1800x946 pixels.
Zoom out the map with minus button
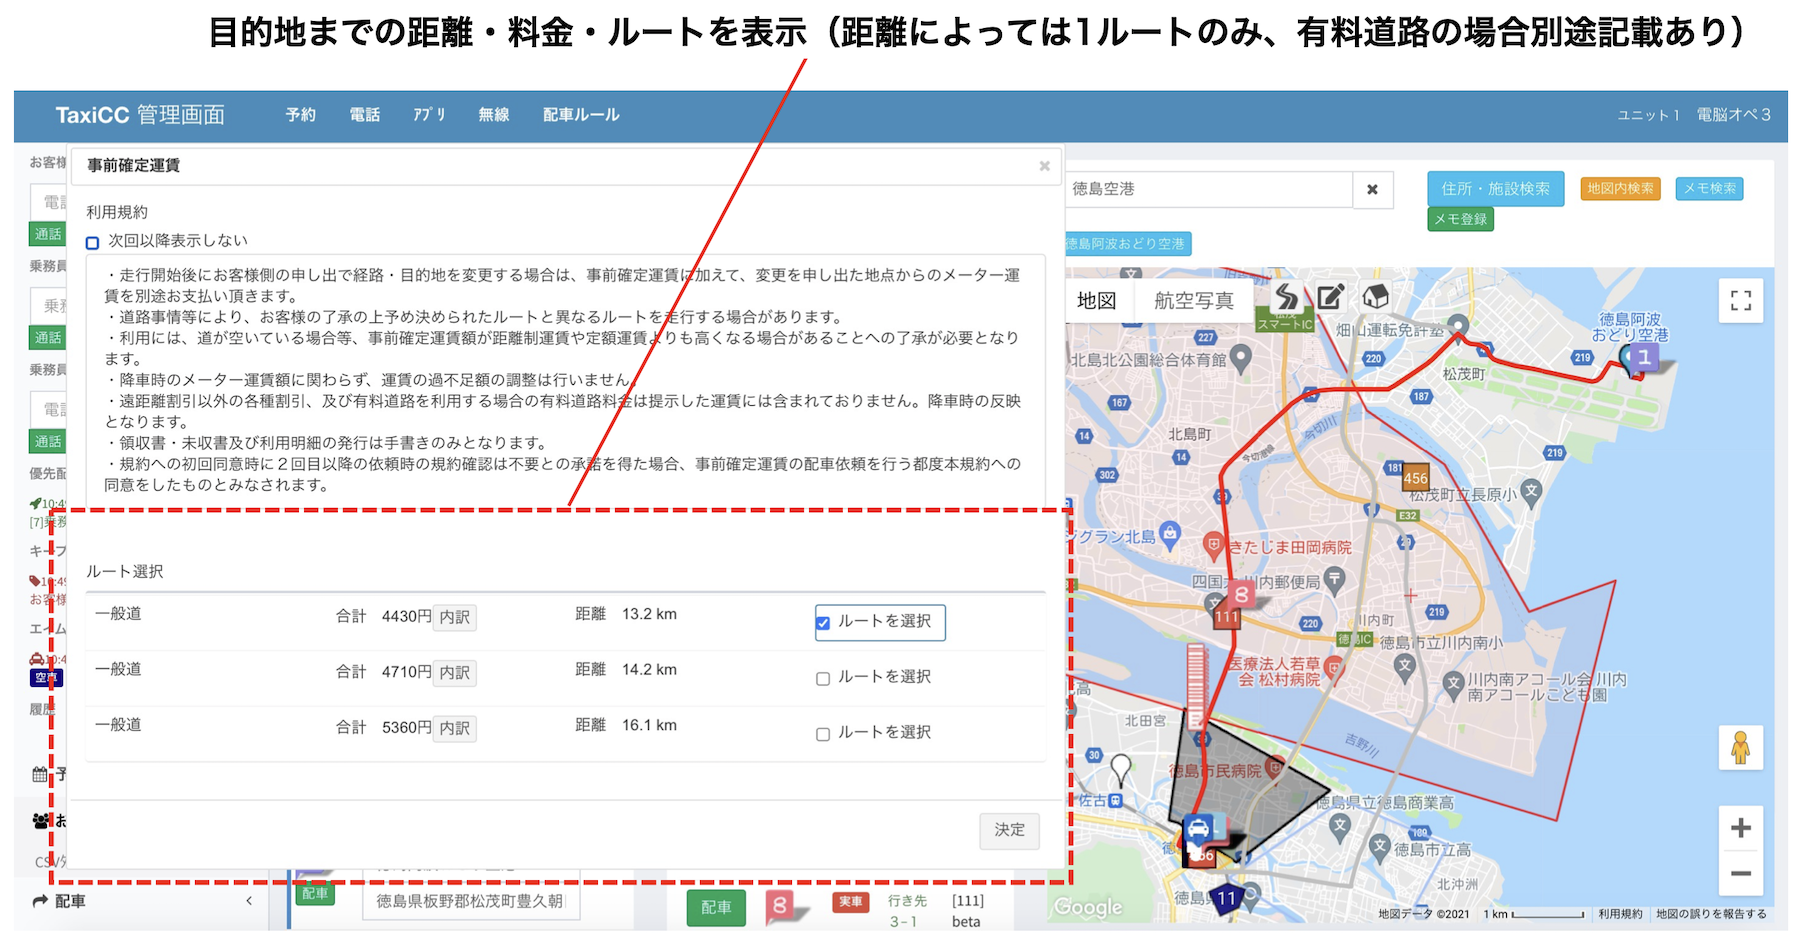1740,873
